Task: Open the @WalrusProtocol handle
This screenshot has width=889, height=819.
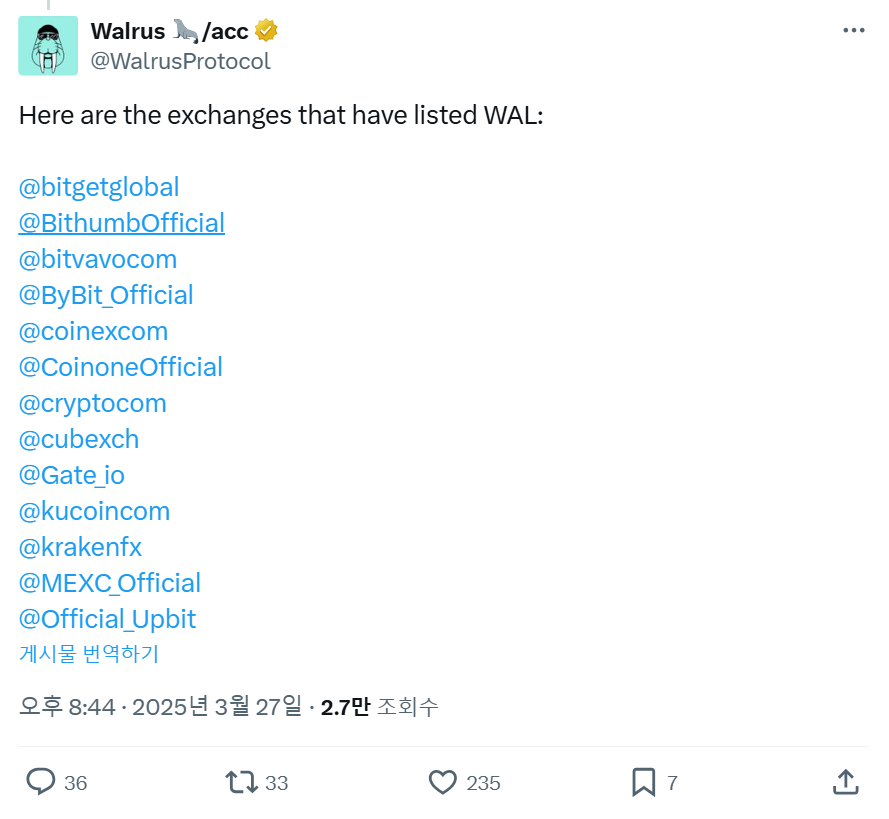Action: tap(180, 61)
